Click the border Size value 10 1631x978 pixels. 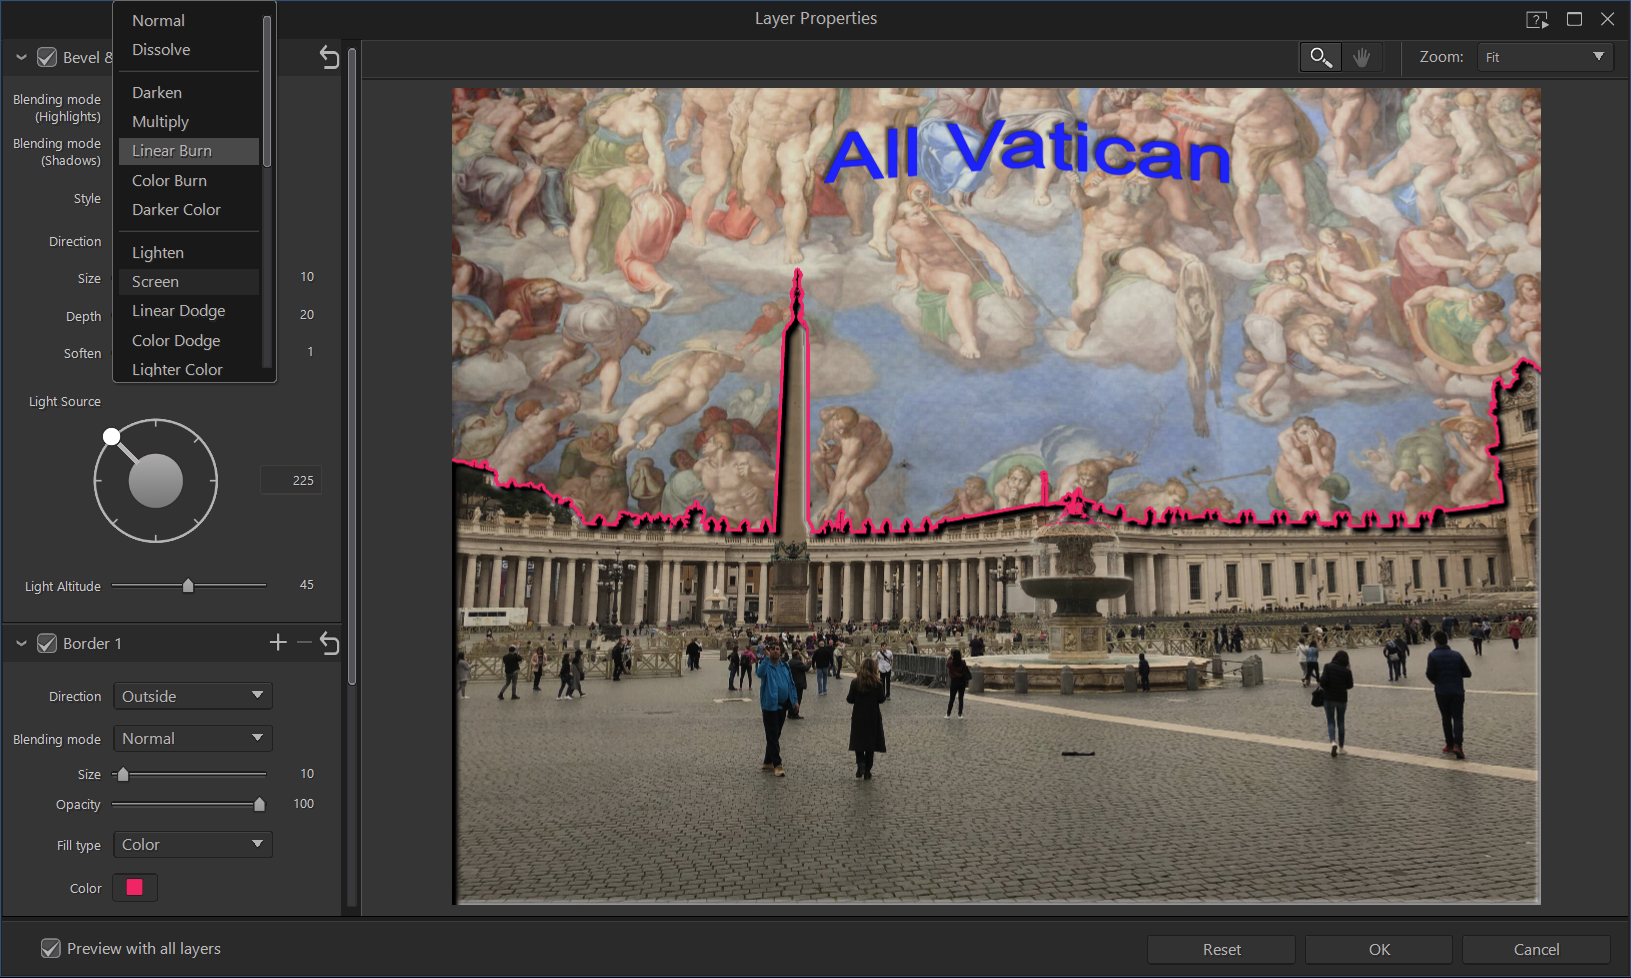point(307,774)
